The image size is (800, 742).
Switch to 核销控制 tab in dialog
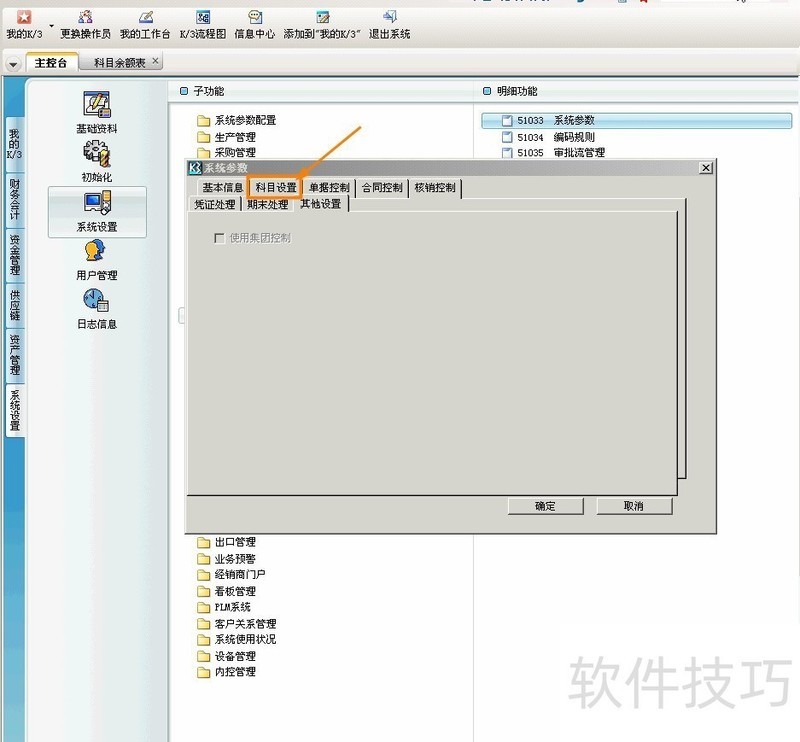coord(435,188)
